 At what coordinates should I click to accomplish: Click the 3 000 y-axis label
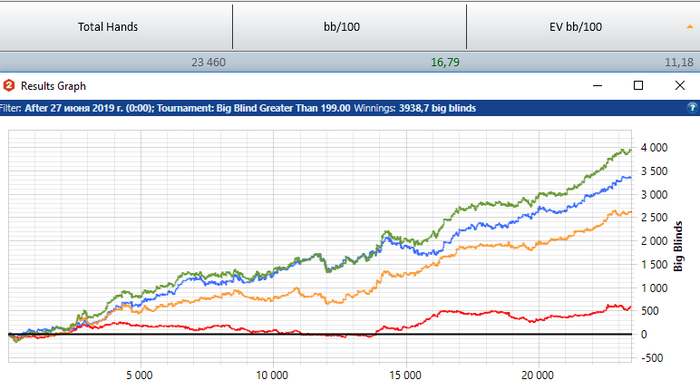click(654, 195)
